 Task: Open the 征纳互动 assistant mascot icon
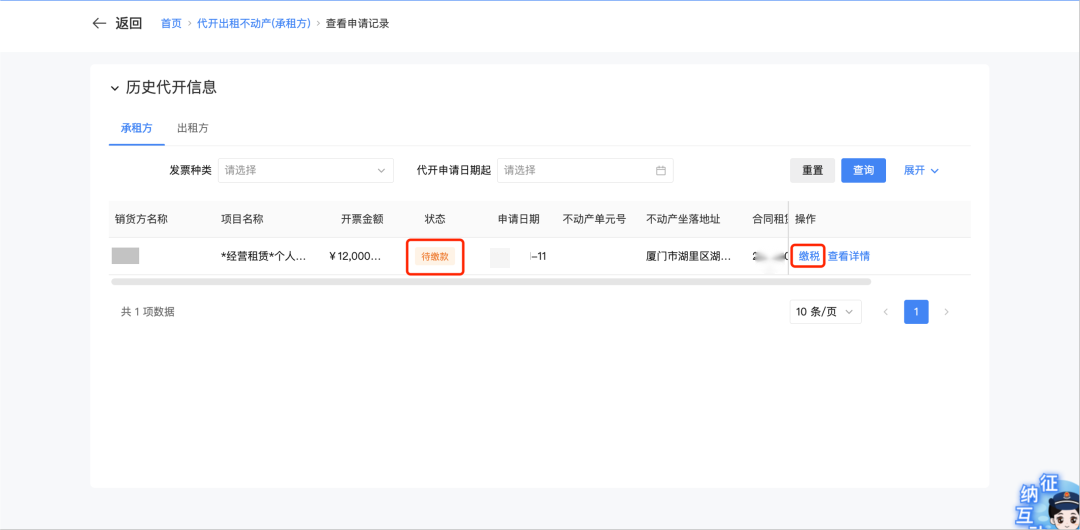click(x=1049, y=501)
